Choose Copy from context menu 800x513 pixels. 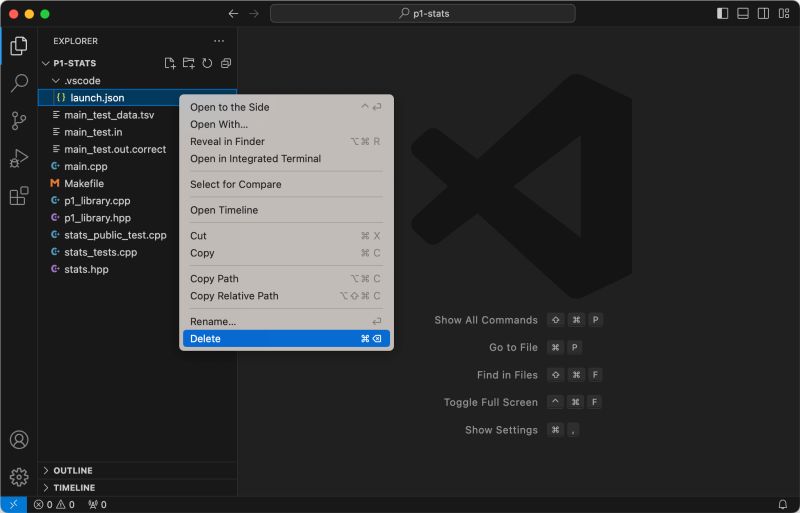pyautogui.click(x=286, y=253)
